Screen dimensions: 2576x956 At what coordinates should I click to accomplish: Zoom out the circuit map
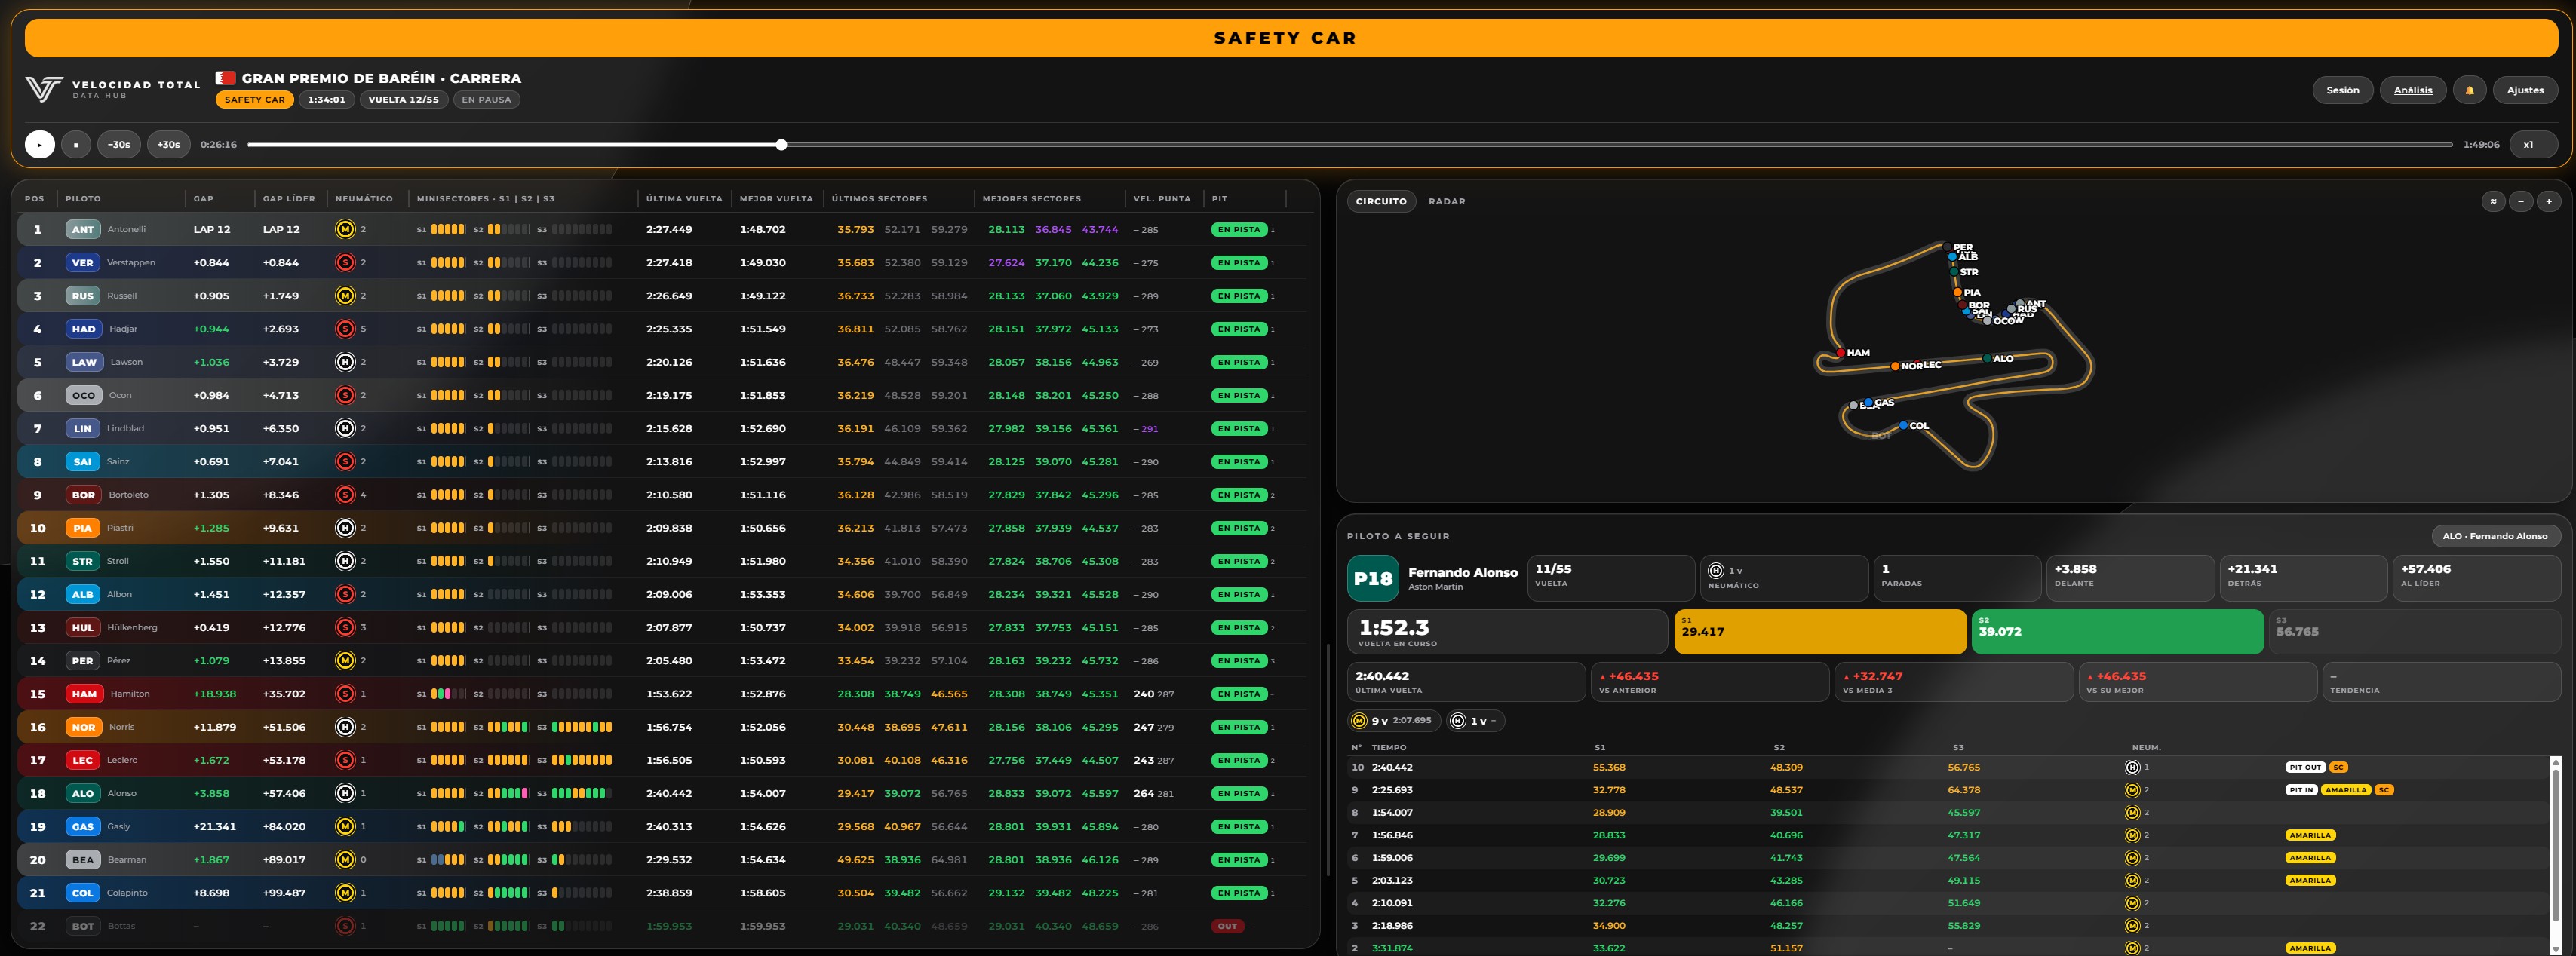click(2520, 201)
